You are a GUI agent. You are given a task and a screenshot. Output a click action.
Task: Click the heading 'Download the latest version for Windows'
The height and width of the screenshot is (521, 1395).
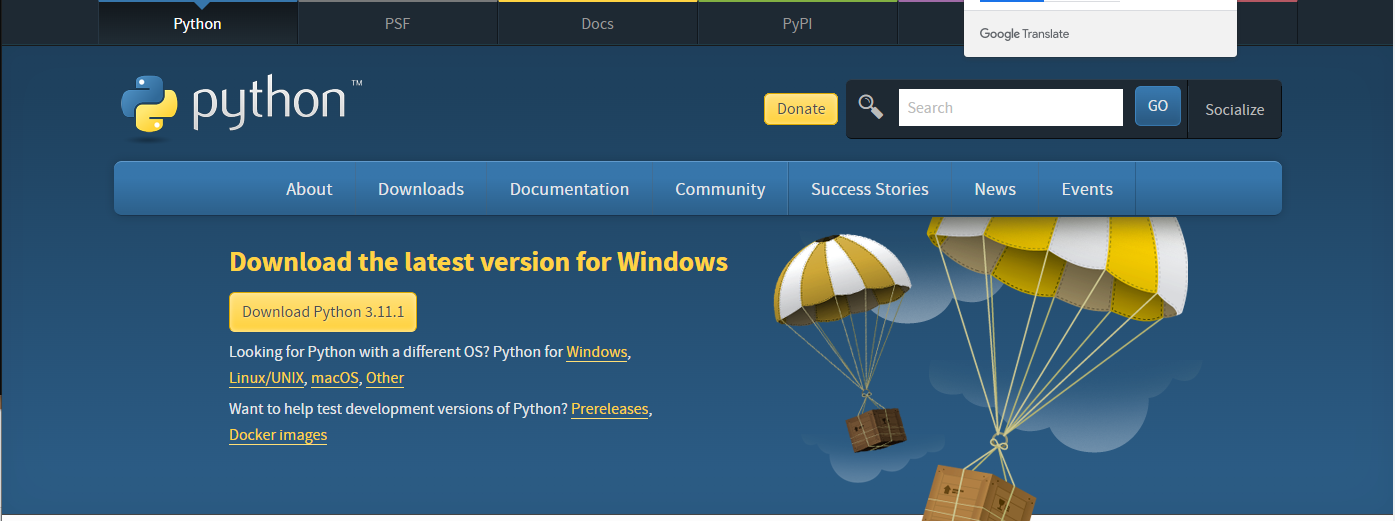(x=478, y=262)
